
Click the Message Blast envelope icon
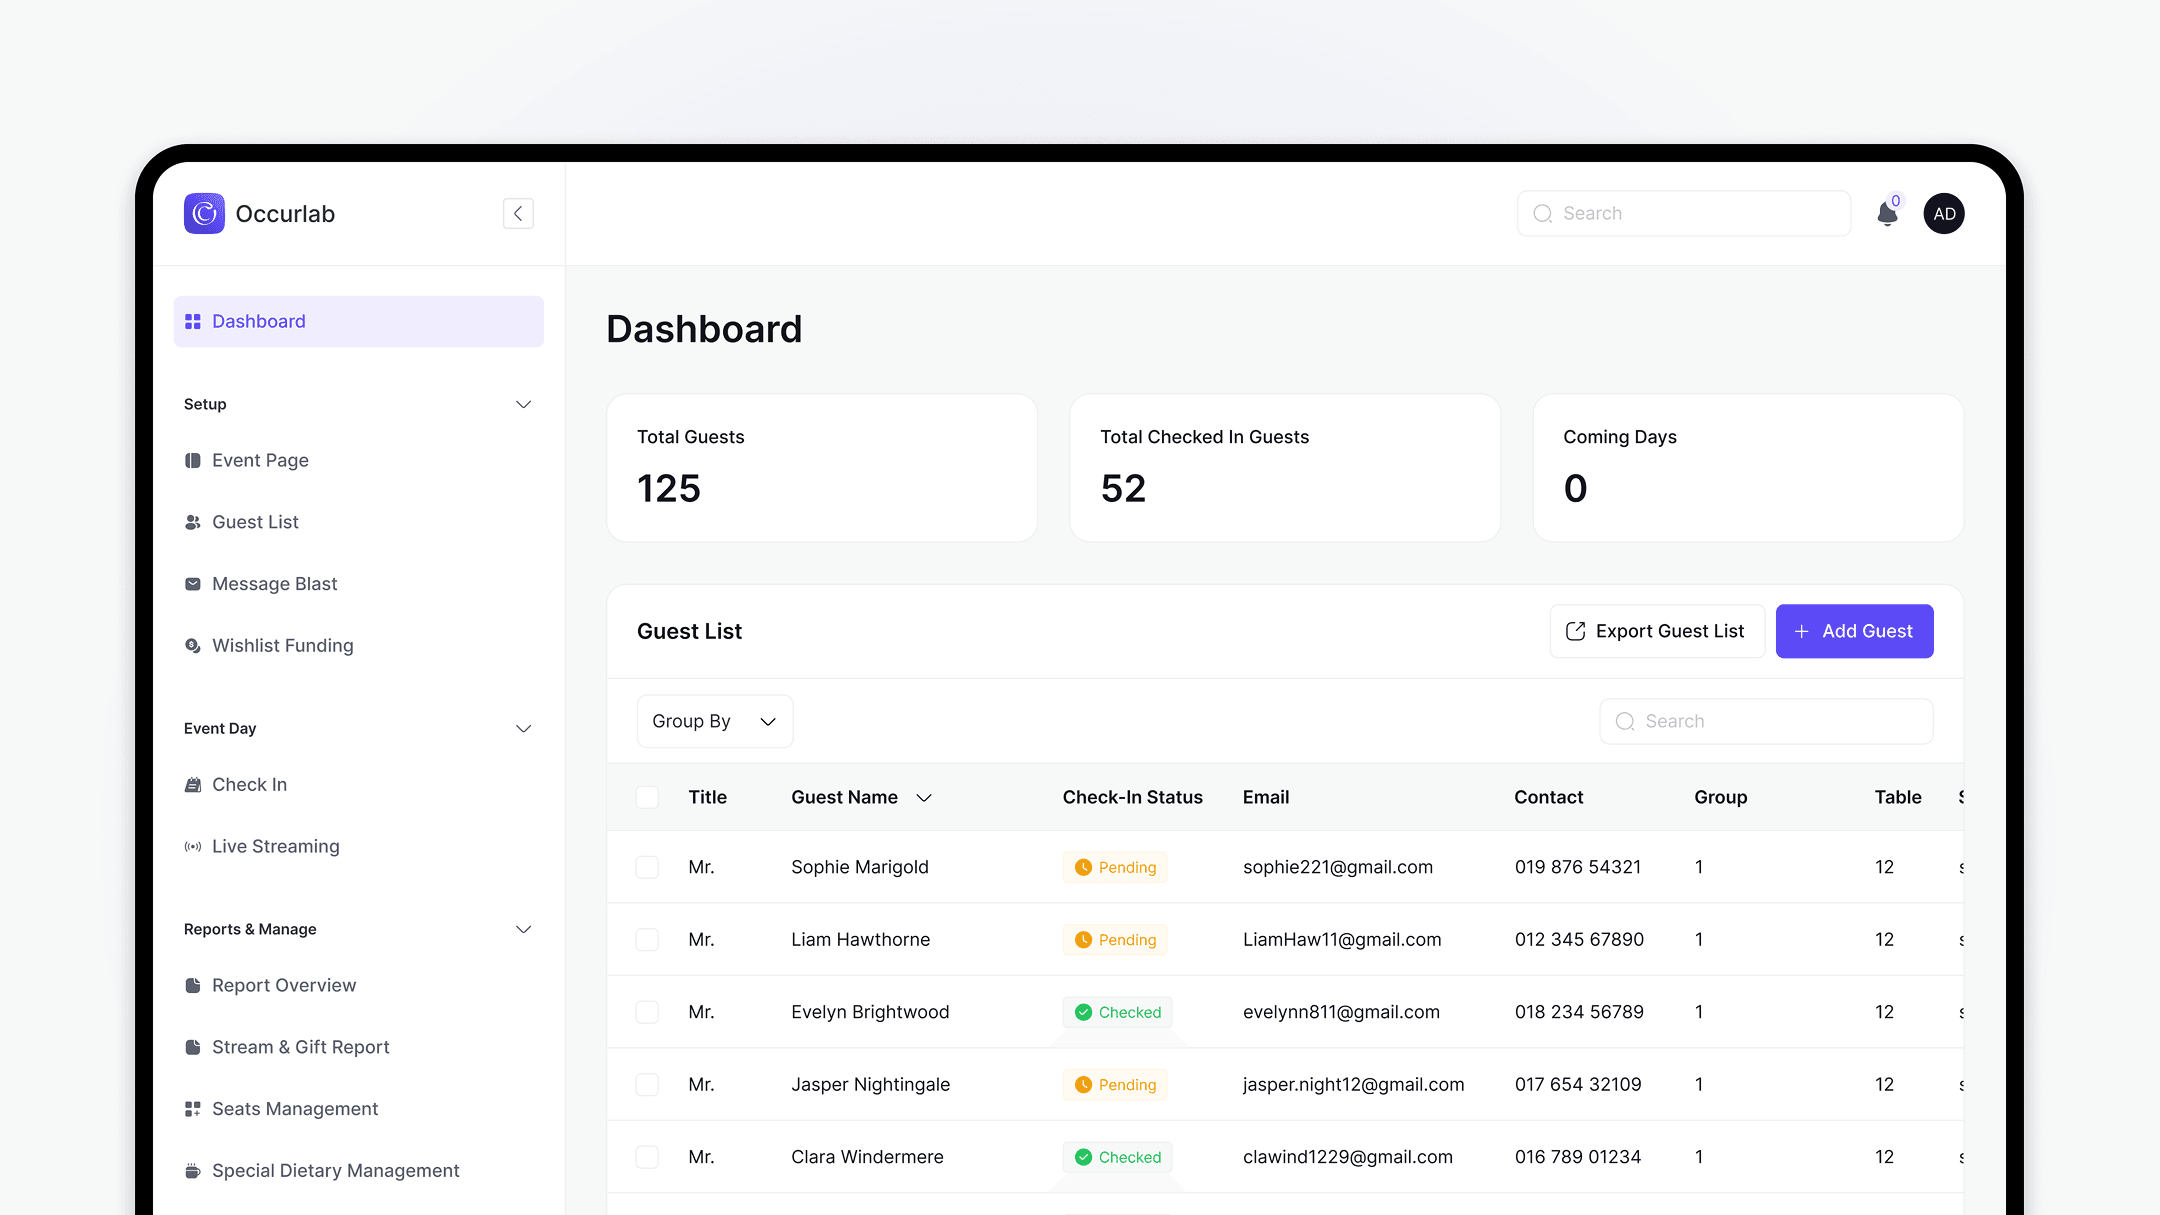click(193, 584)
